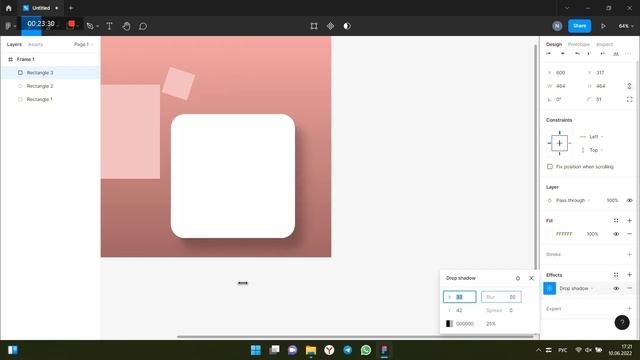Click the Share button
This screenshot has height=360, width=640.
tap(580, 26)
